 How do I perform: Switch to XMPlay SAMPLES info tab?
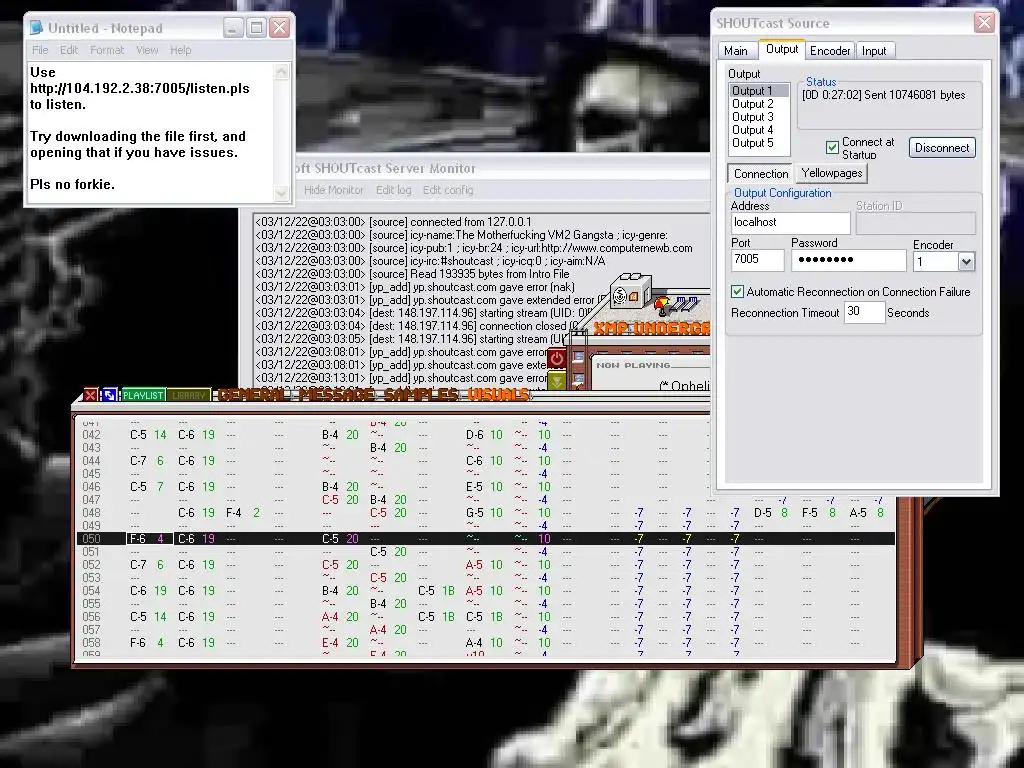pyautogui.click(x=421, y=394)
